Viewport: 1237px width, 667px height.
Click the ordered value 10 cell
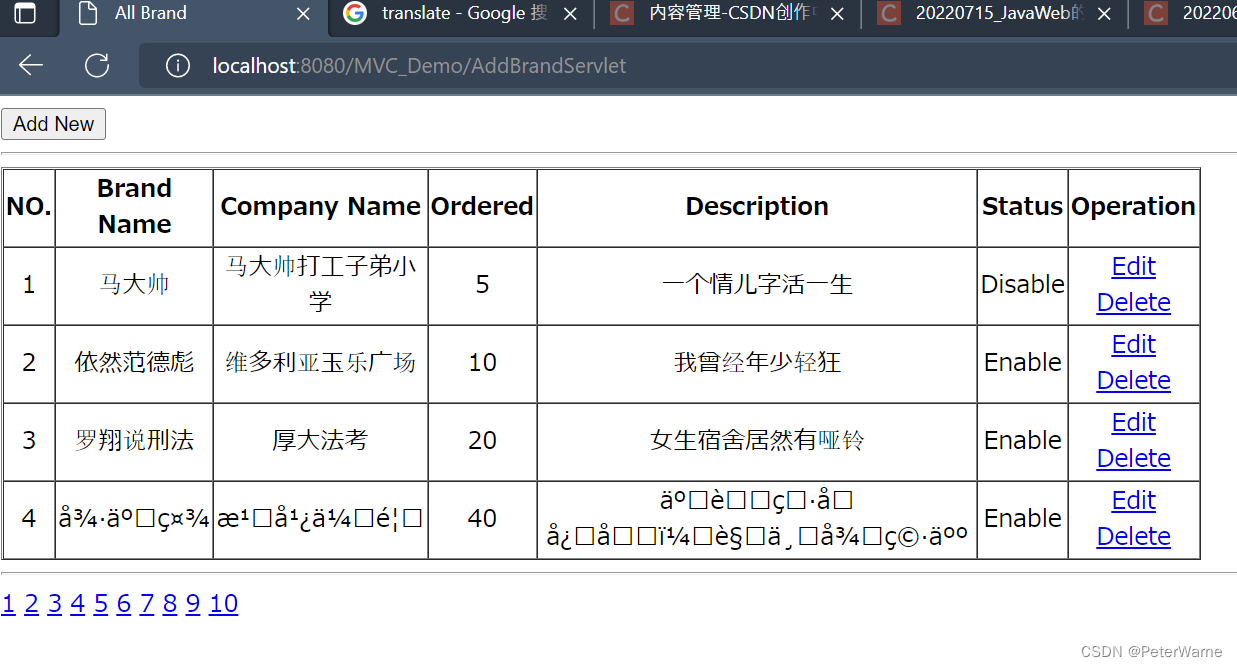[482, 363]
